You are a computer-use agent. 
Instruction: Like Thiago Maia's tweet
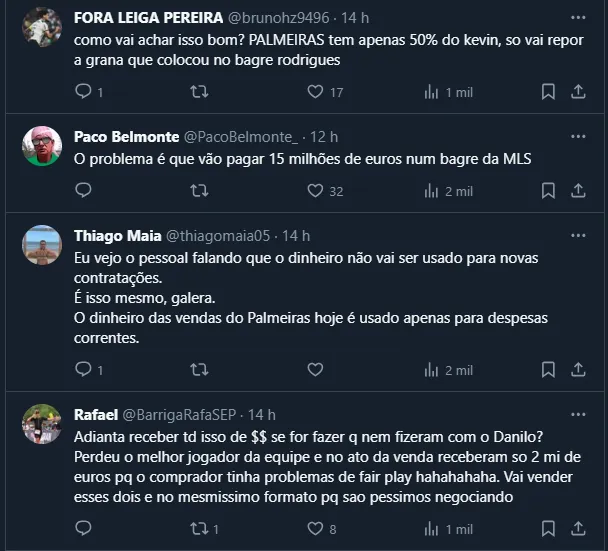pos(315,369)
